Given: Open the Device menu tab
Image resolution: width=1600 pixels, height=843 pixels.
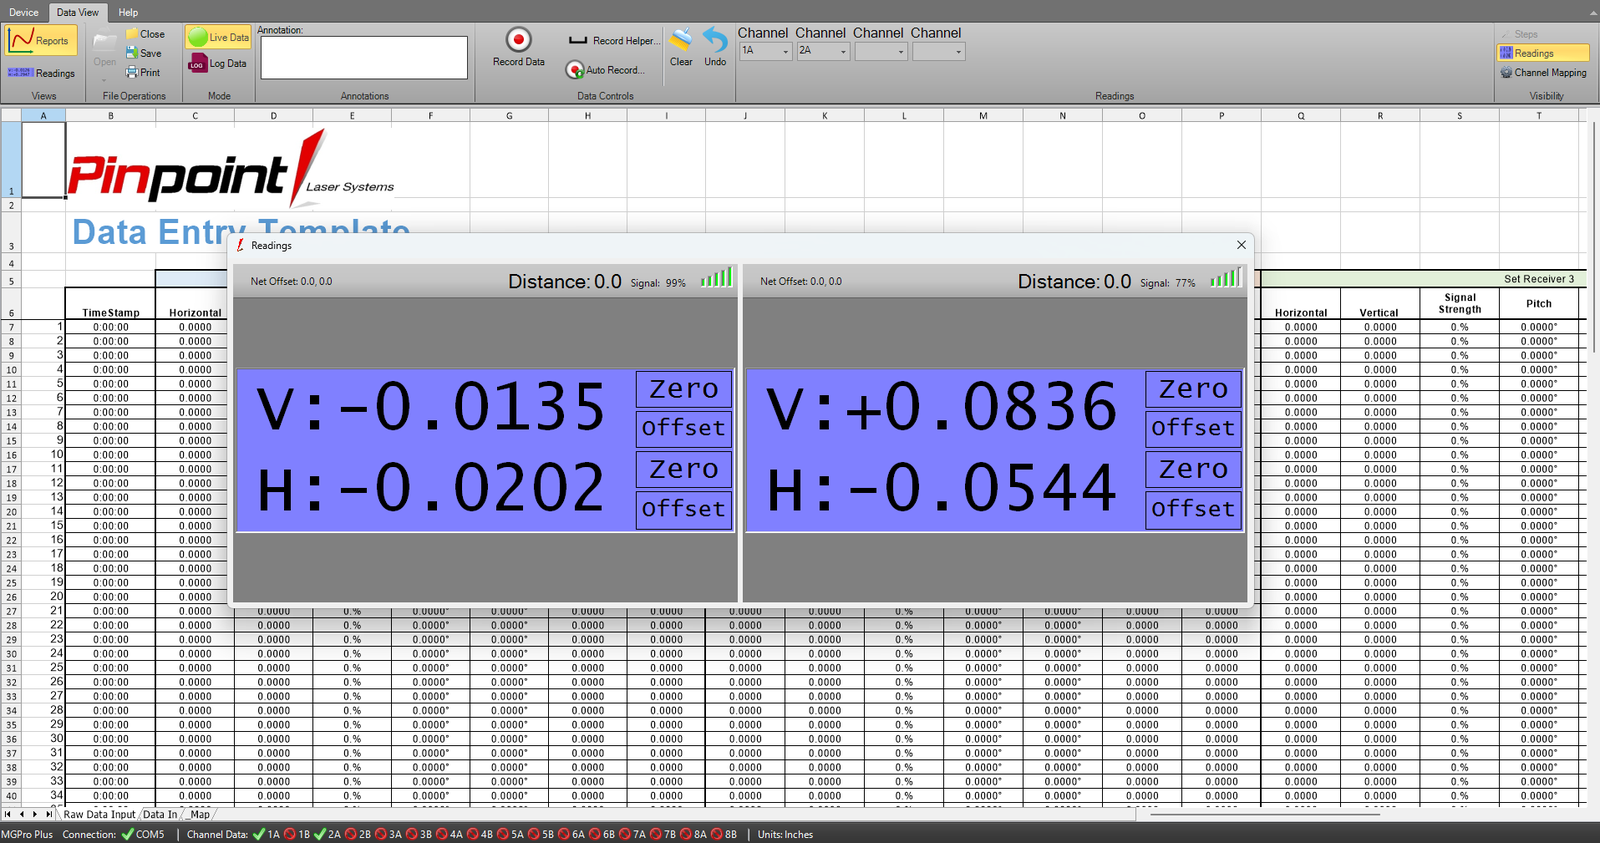Looking at the screenshot, I should pos(24,12).
